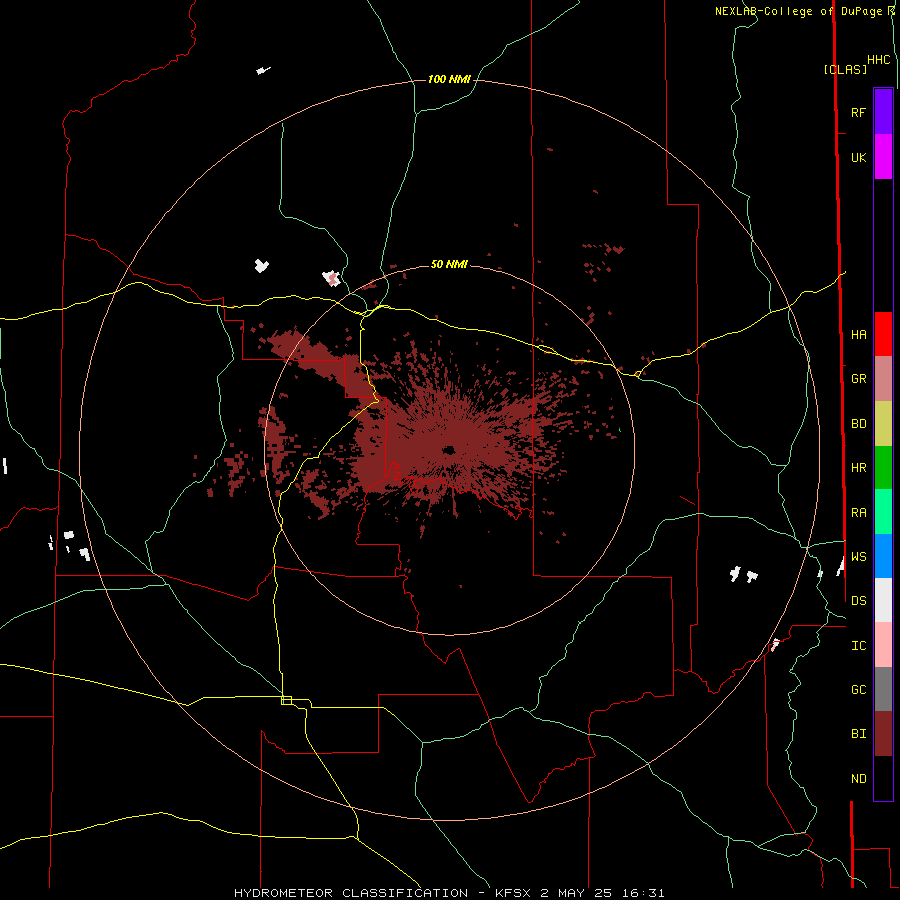This screenshot has height=900, width=900.
Task: Click the Hydrometeor Classification KFSX title text
Action: coord(449,893)
